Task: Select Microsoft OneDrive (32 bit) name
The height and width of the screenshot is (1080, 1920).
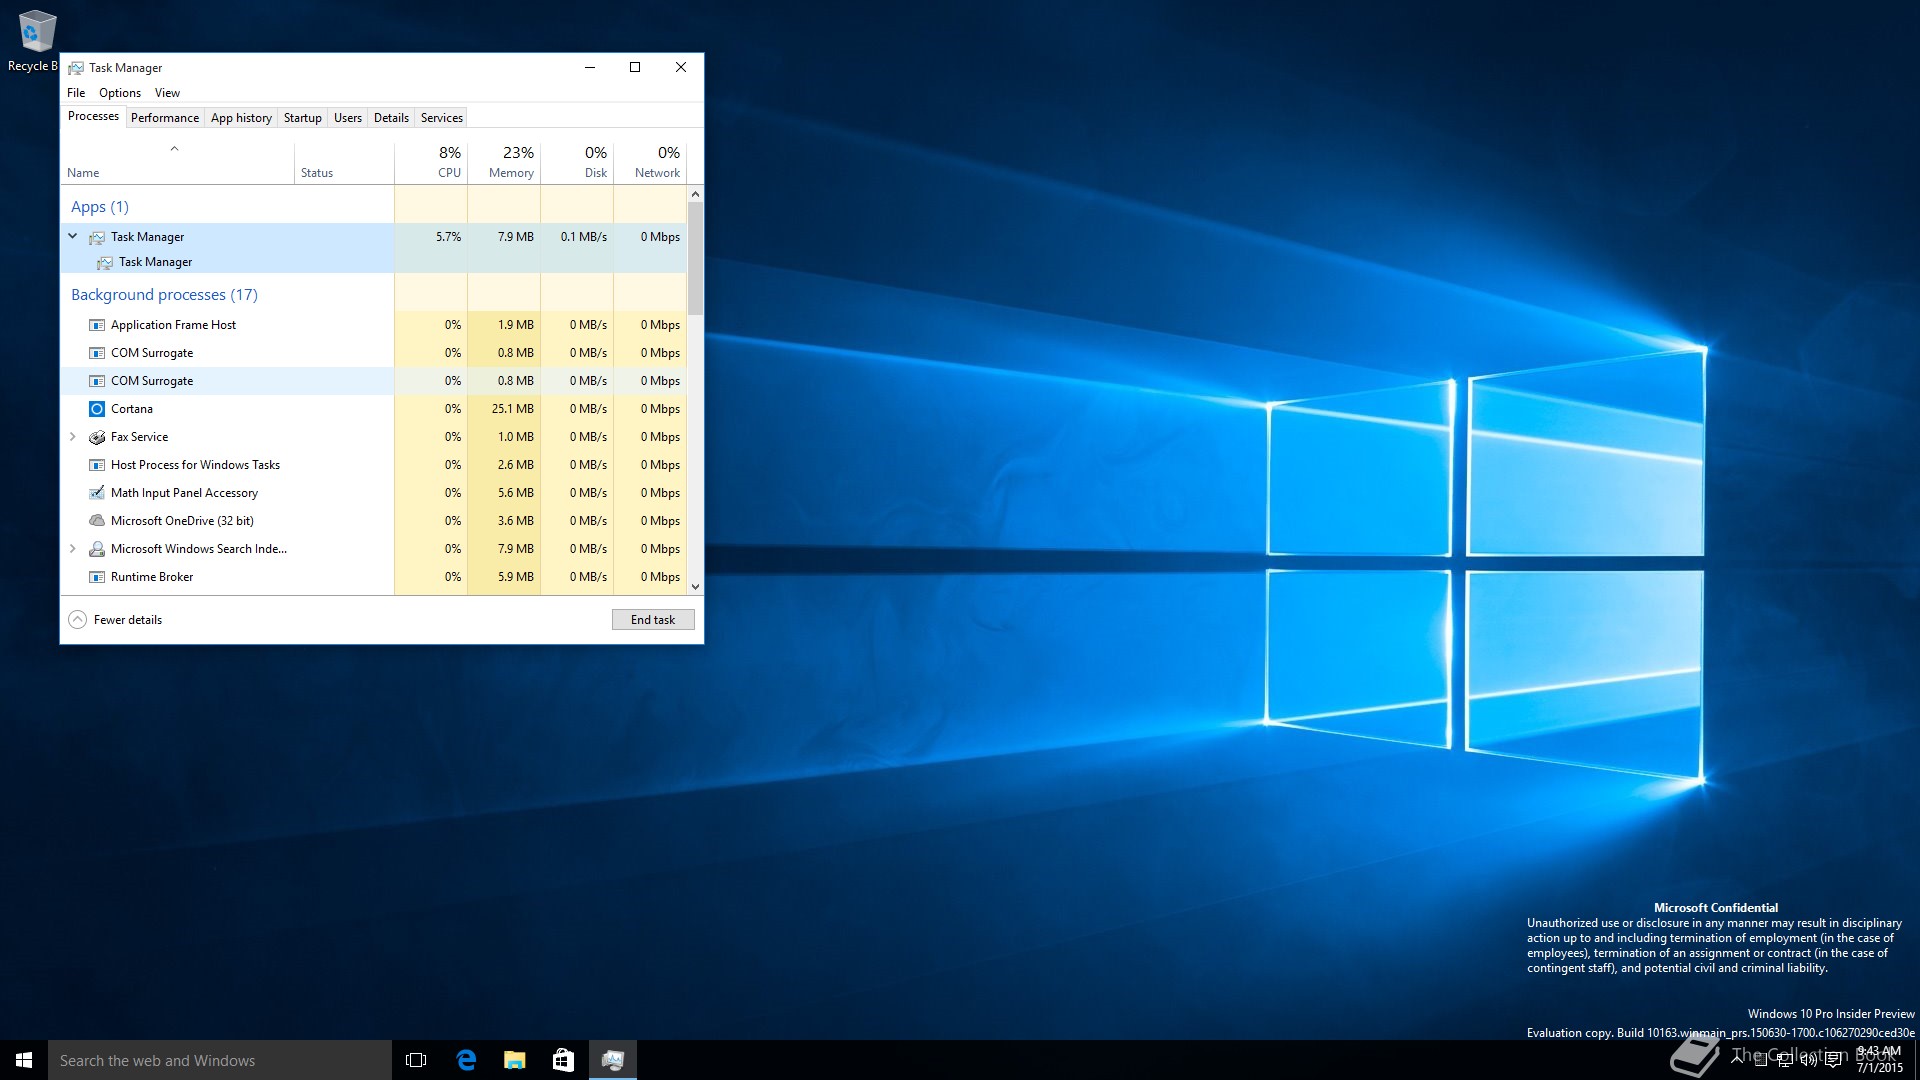Action: pyautogui.click(x=182, y=521)
